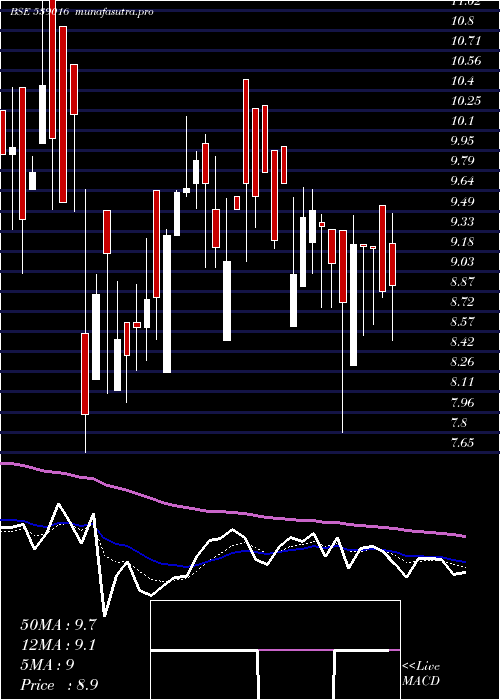Select the 9.33 price axis label
This screenshot has width=500, height=700.
pyautogui.click(x=463, y=222)
